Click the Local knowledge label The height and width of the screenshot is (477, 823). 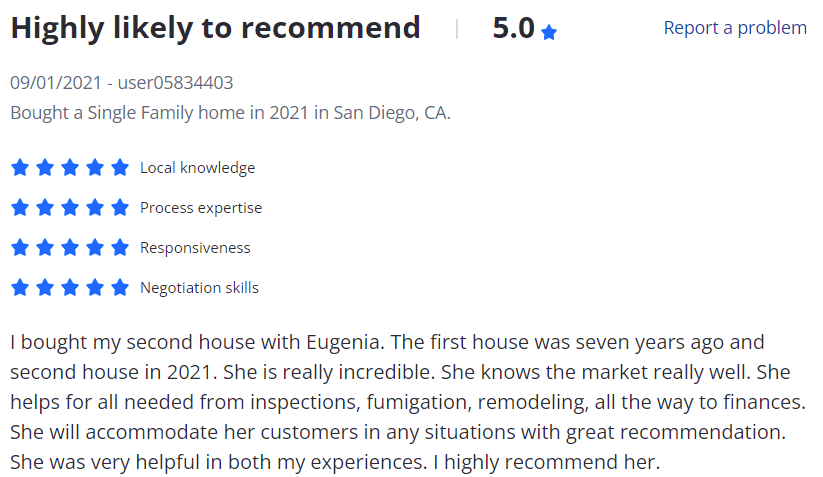(x=197, y=168)
